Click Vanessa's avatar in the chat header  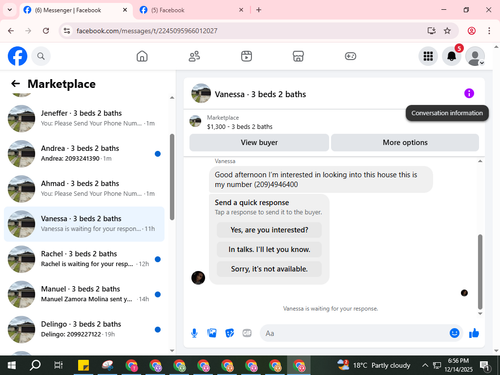pos(201,93)
